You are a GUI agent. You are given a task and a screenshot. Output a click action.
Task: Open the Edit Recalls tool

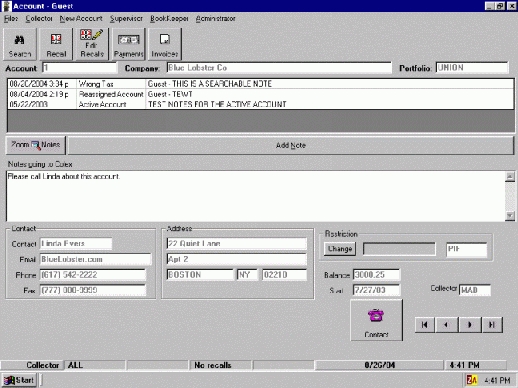(92, 44)
